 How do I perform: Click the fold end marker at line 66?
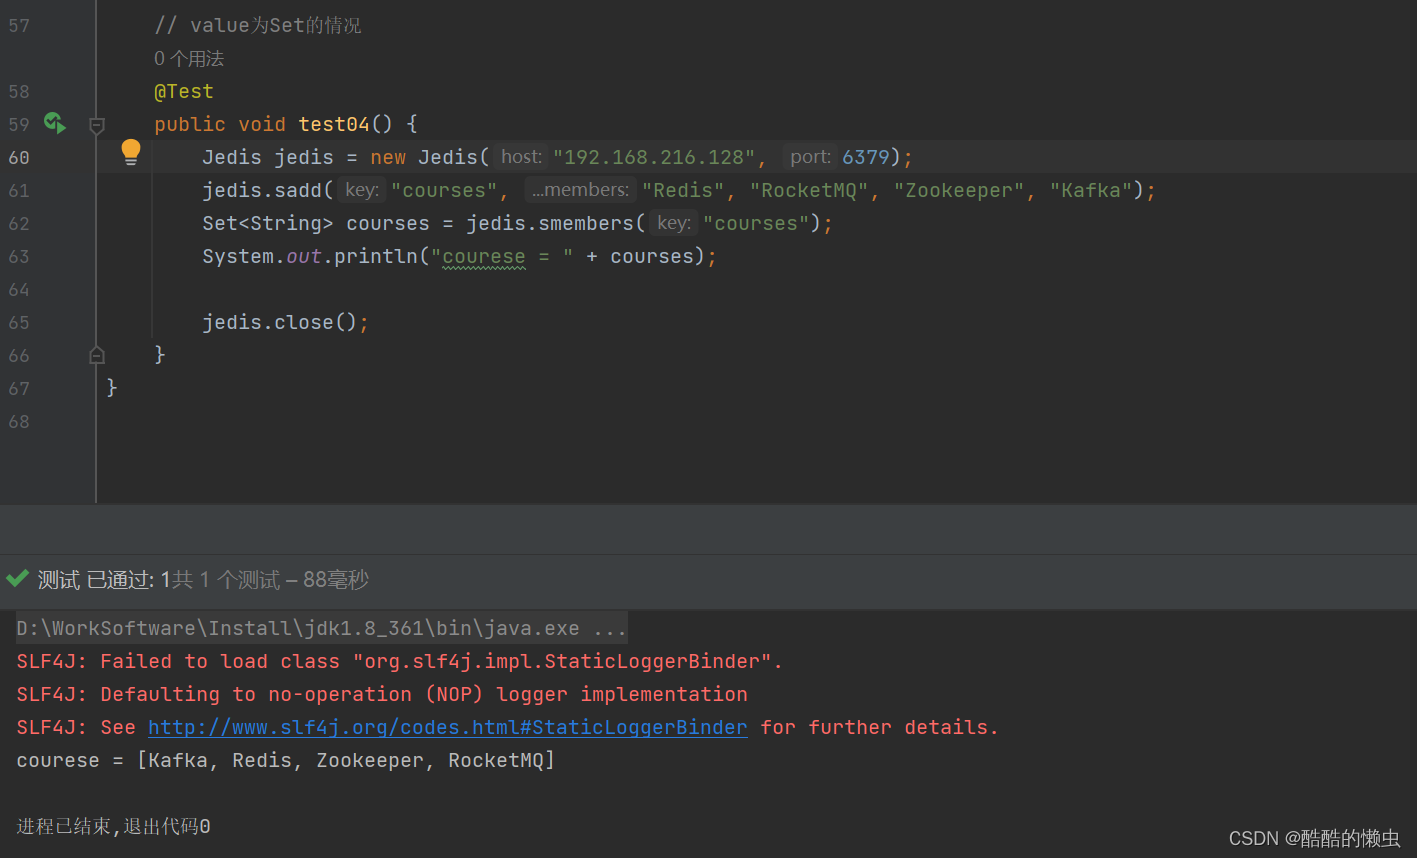click(97, 355)
